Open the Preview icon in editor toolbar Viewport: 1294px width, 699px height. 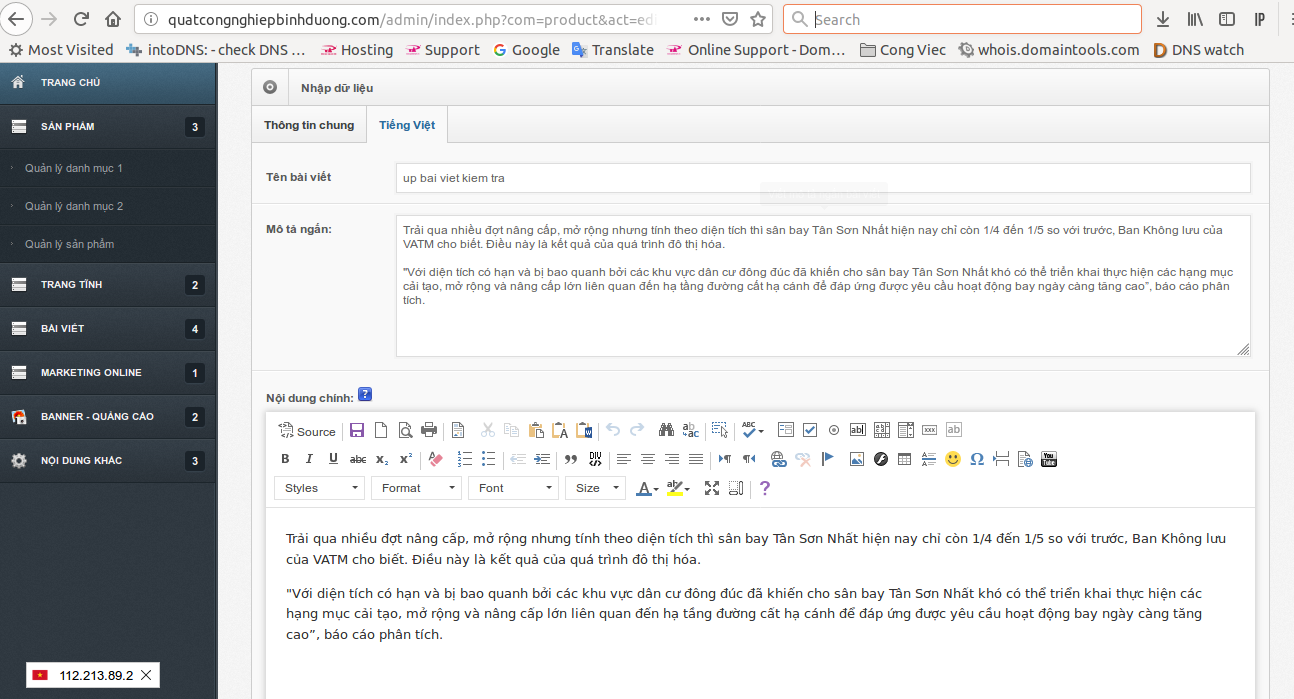(x=405, y=430)
